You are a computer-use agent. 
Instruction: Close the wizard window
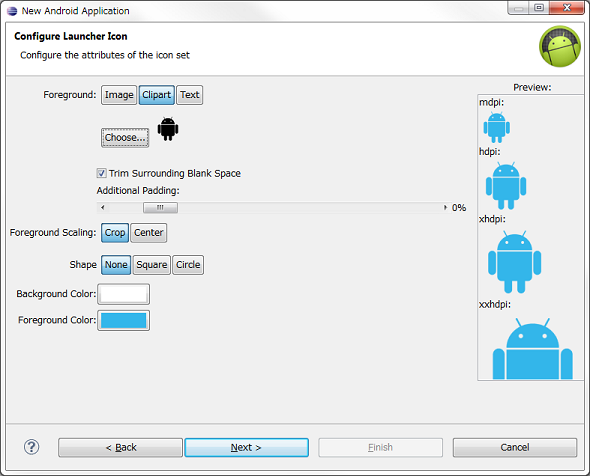(567, 8)
